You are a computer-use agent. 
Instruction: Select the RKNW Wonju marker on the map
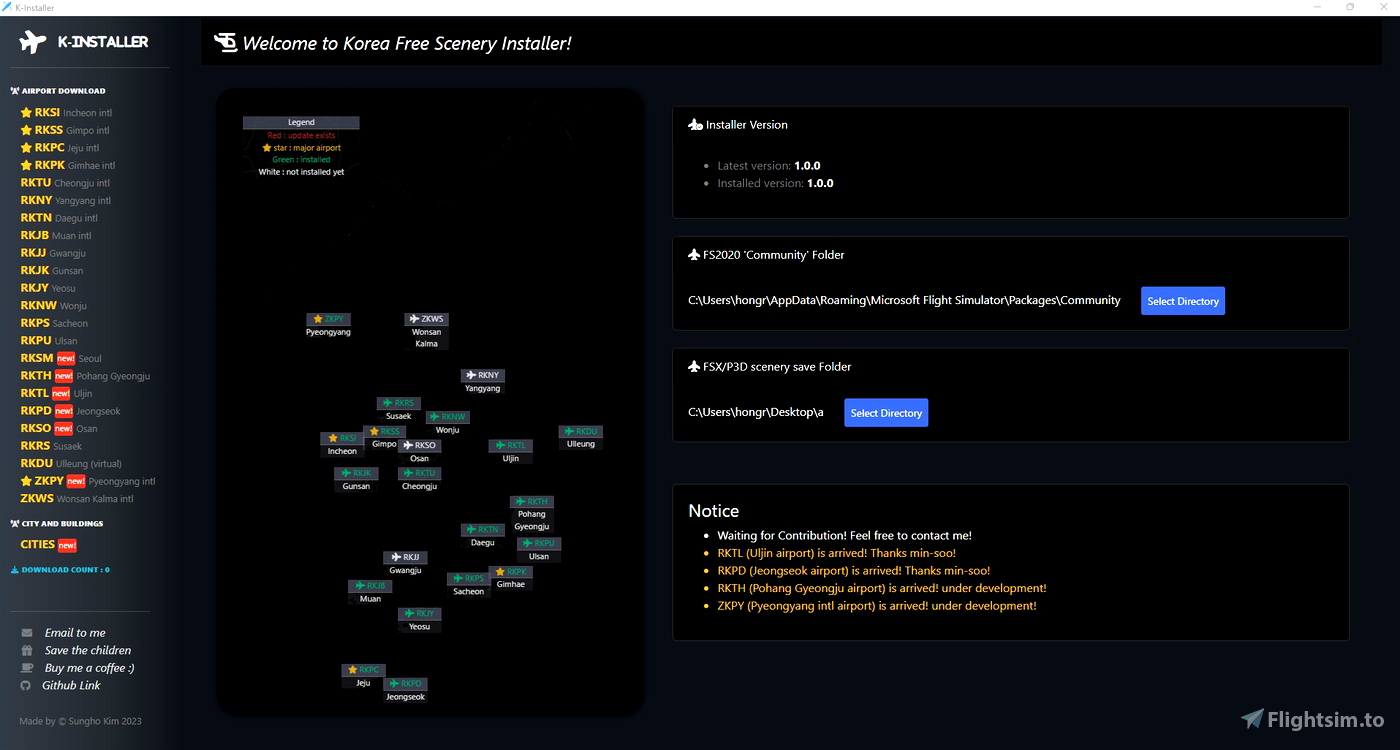tap(448, 417)
